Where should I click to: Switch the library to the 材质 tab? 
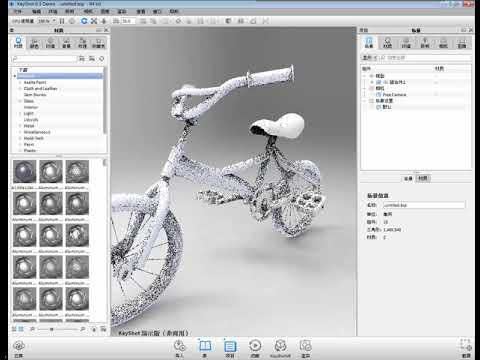[x=18, y=43]
